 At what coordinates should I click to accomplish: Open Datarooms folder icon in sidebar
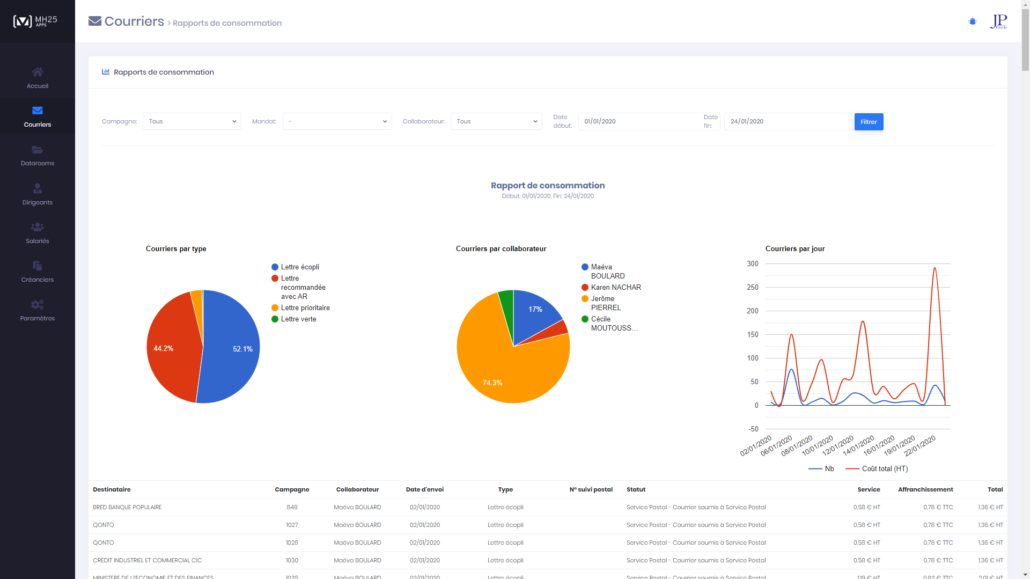point(37,150)
